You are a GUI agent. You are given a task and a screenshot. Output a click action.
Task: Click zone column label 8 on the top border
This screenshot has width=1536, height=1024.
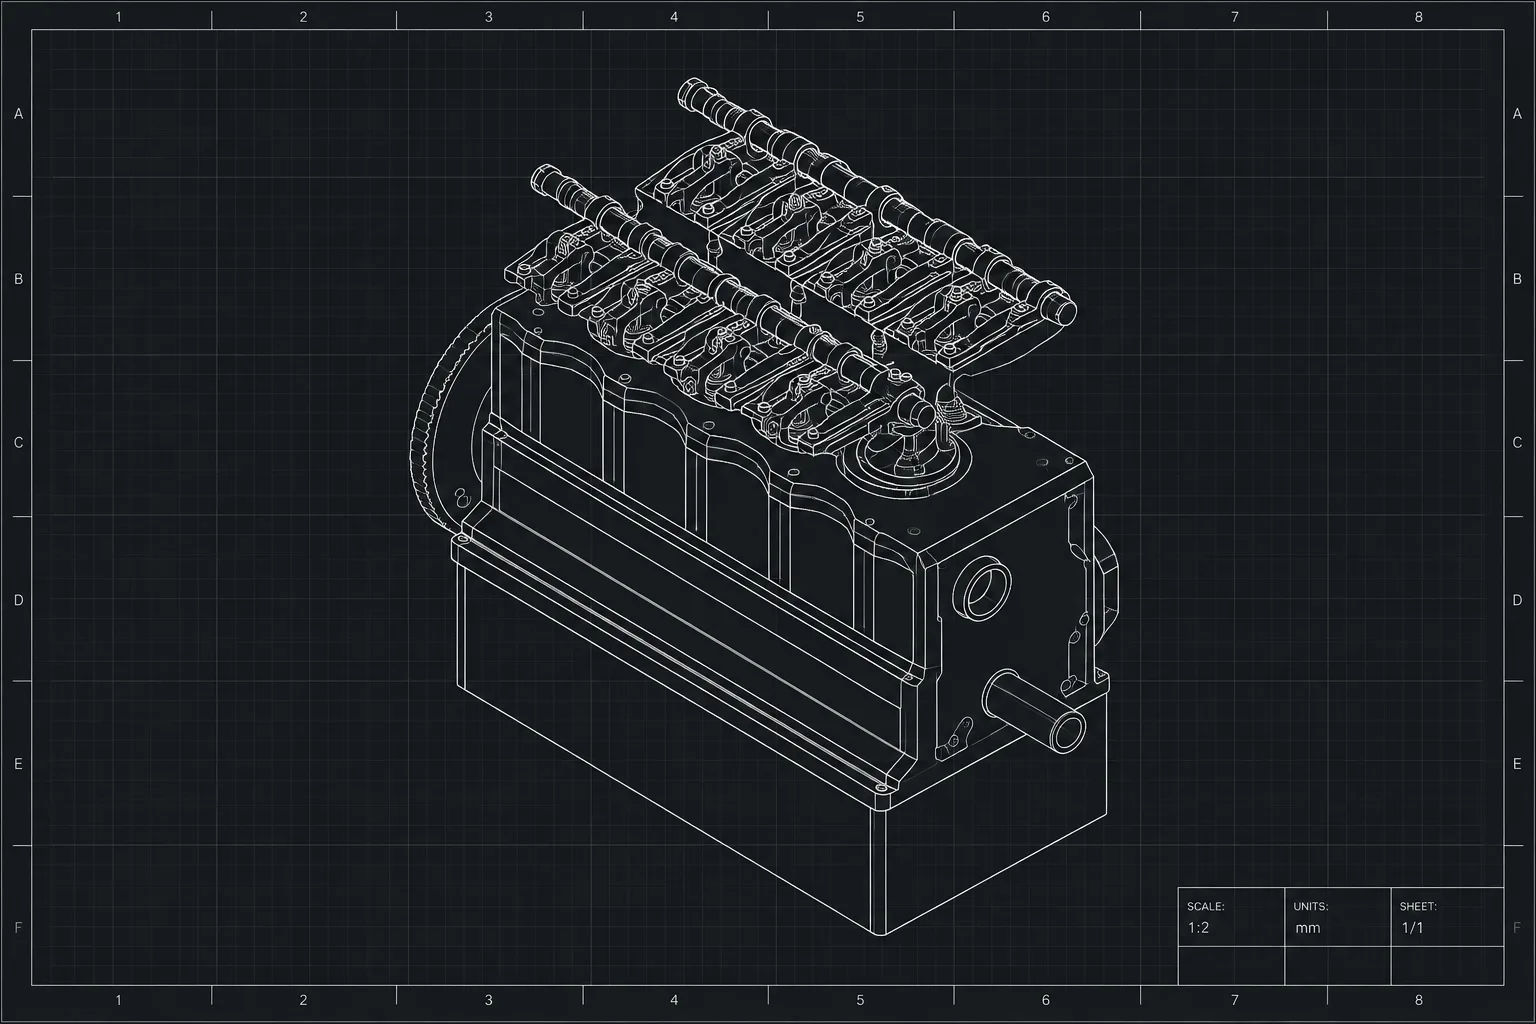1418,17
